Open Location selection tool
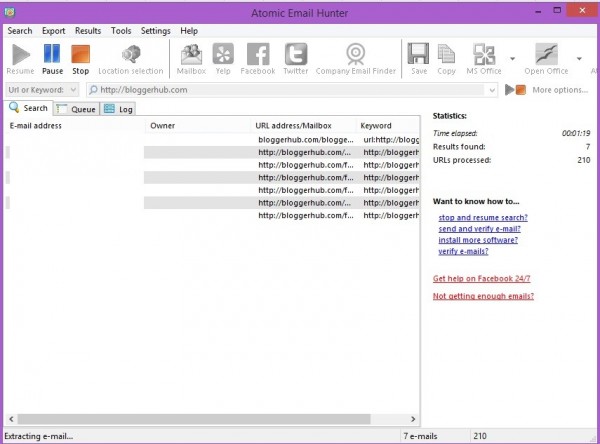 point(131,59)
